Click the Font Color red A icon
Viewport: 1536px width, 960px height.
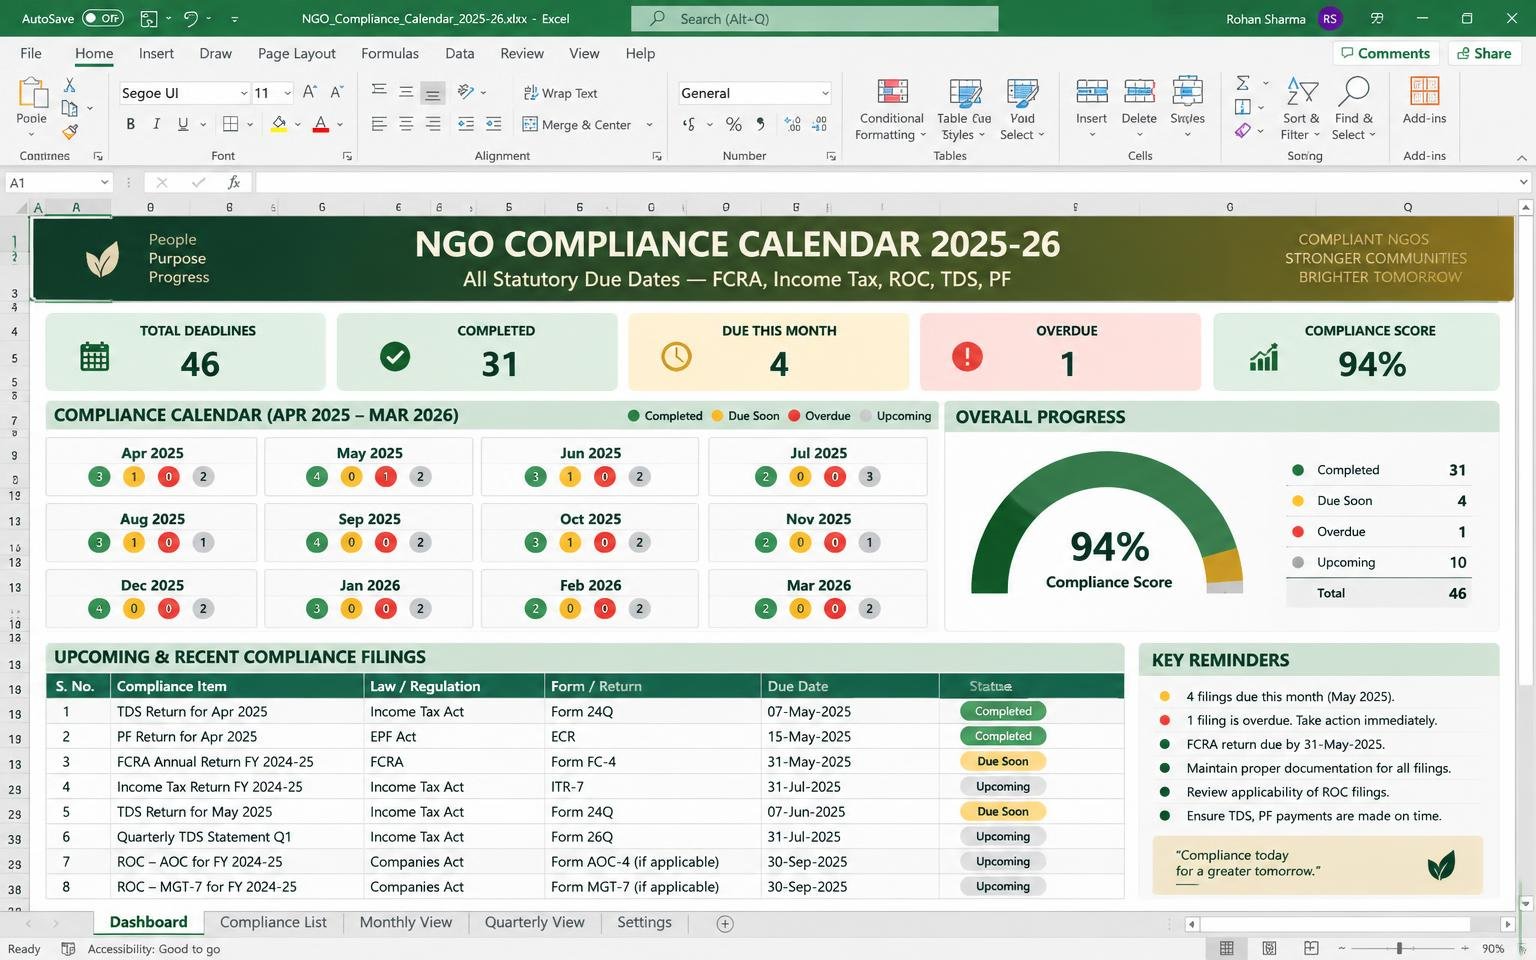320,124
